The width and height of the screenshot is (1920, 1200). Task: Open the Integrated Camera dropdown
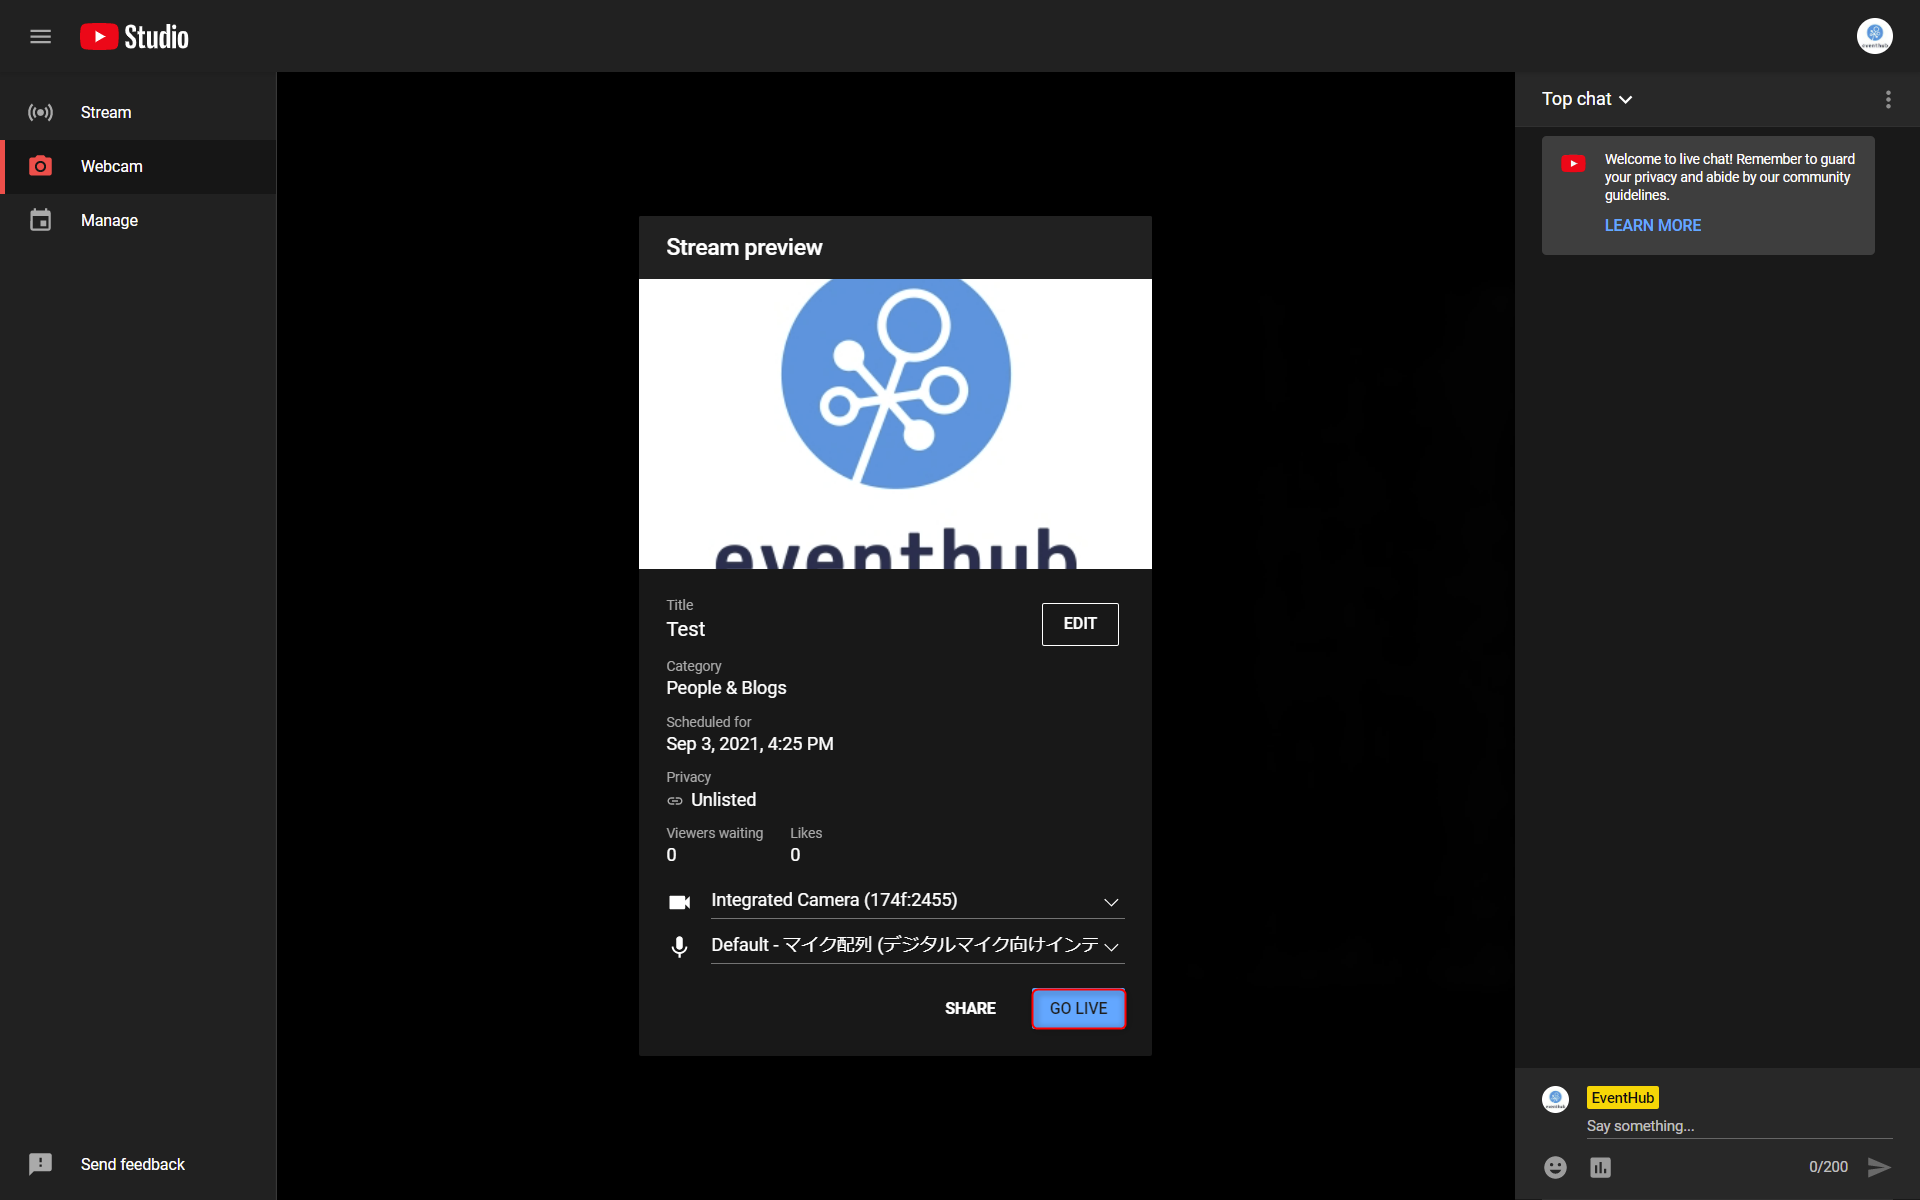click(917, 900)
